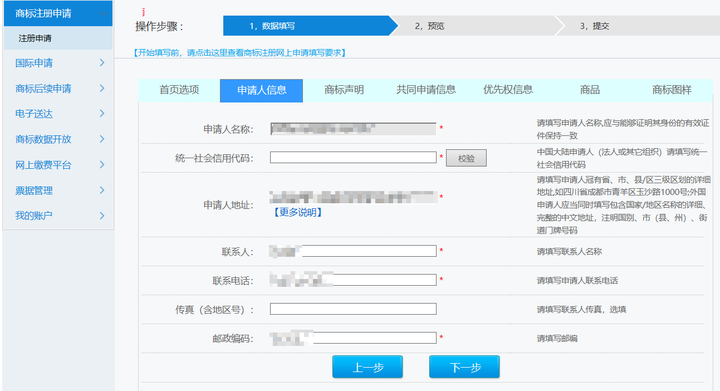This screenshot has width=720, height=391.
Task: Switch to the 首页选项 tab
Action: pos(179,90)
